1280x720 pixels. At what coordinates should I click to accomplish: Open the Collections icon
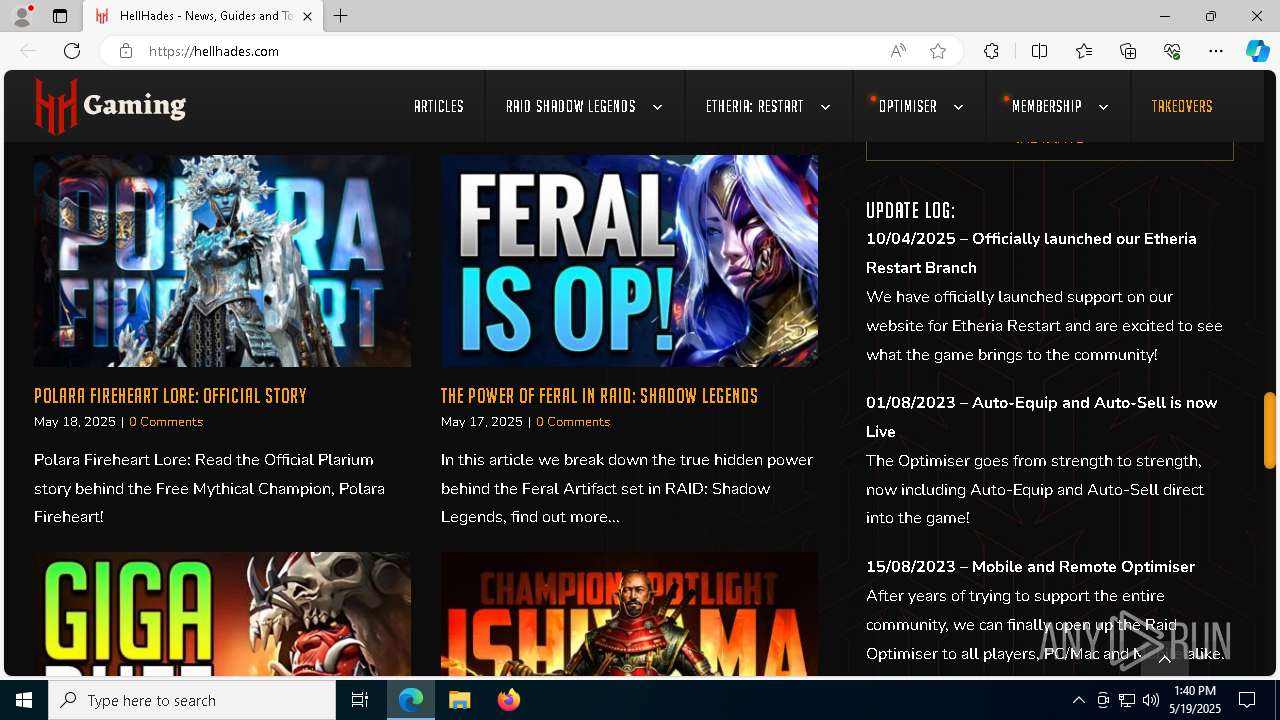coord(1128,51)
